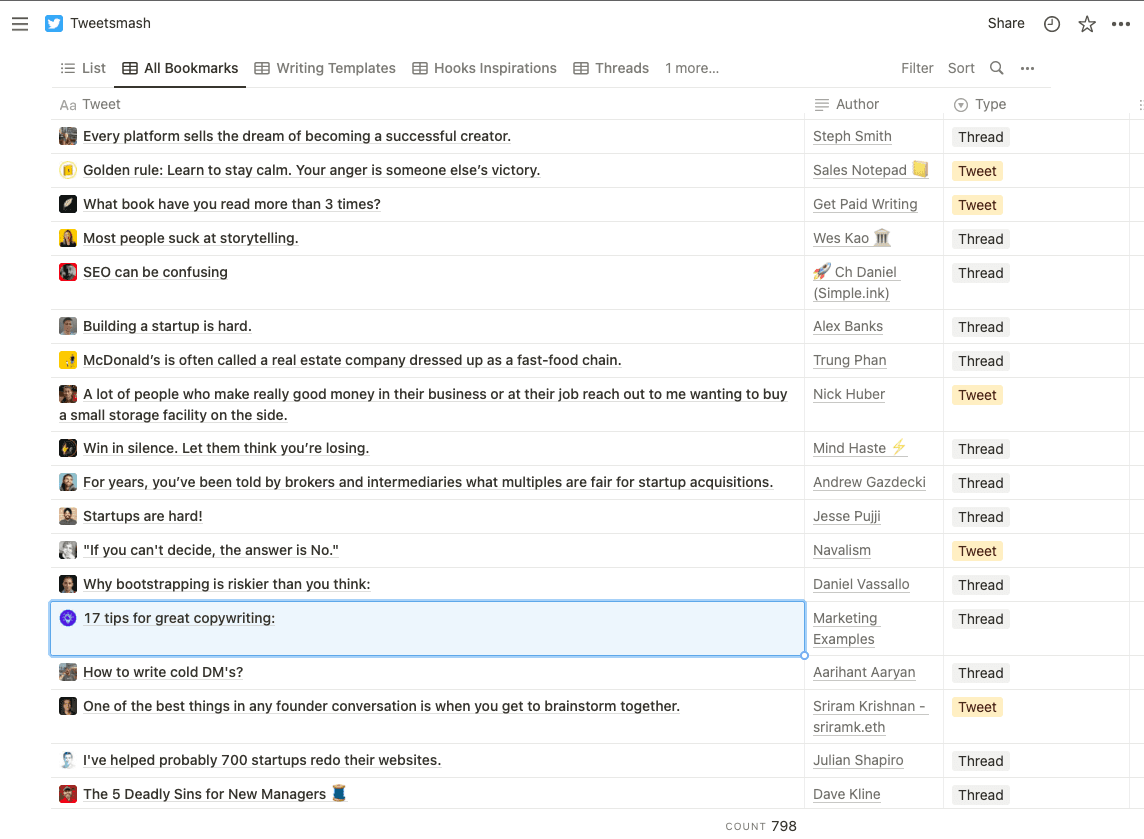This screenshot has width=1144, height=839.
Task: Switch to the Writing Templates view
Action: point(324,68)
